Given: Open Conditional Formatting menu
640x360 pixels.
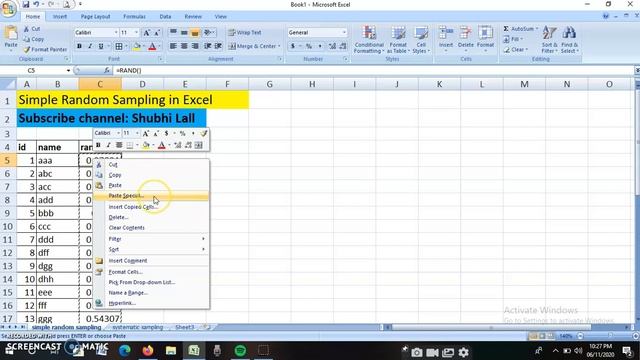Looking at the screenshot, I should pyautogui.click(x=369, y=40).
